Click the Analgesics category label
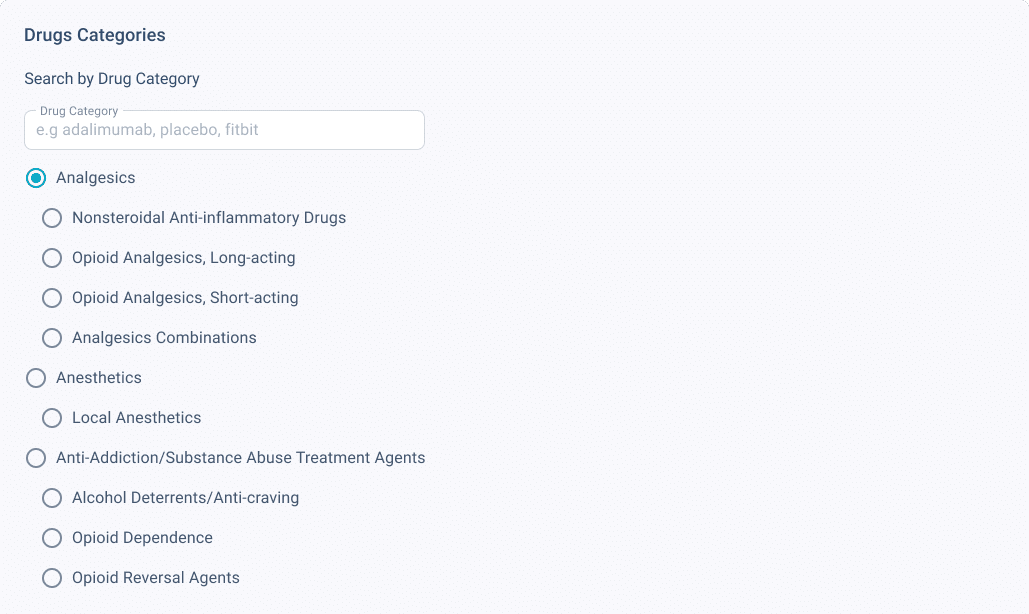 [x=96, y=178]
